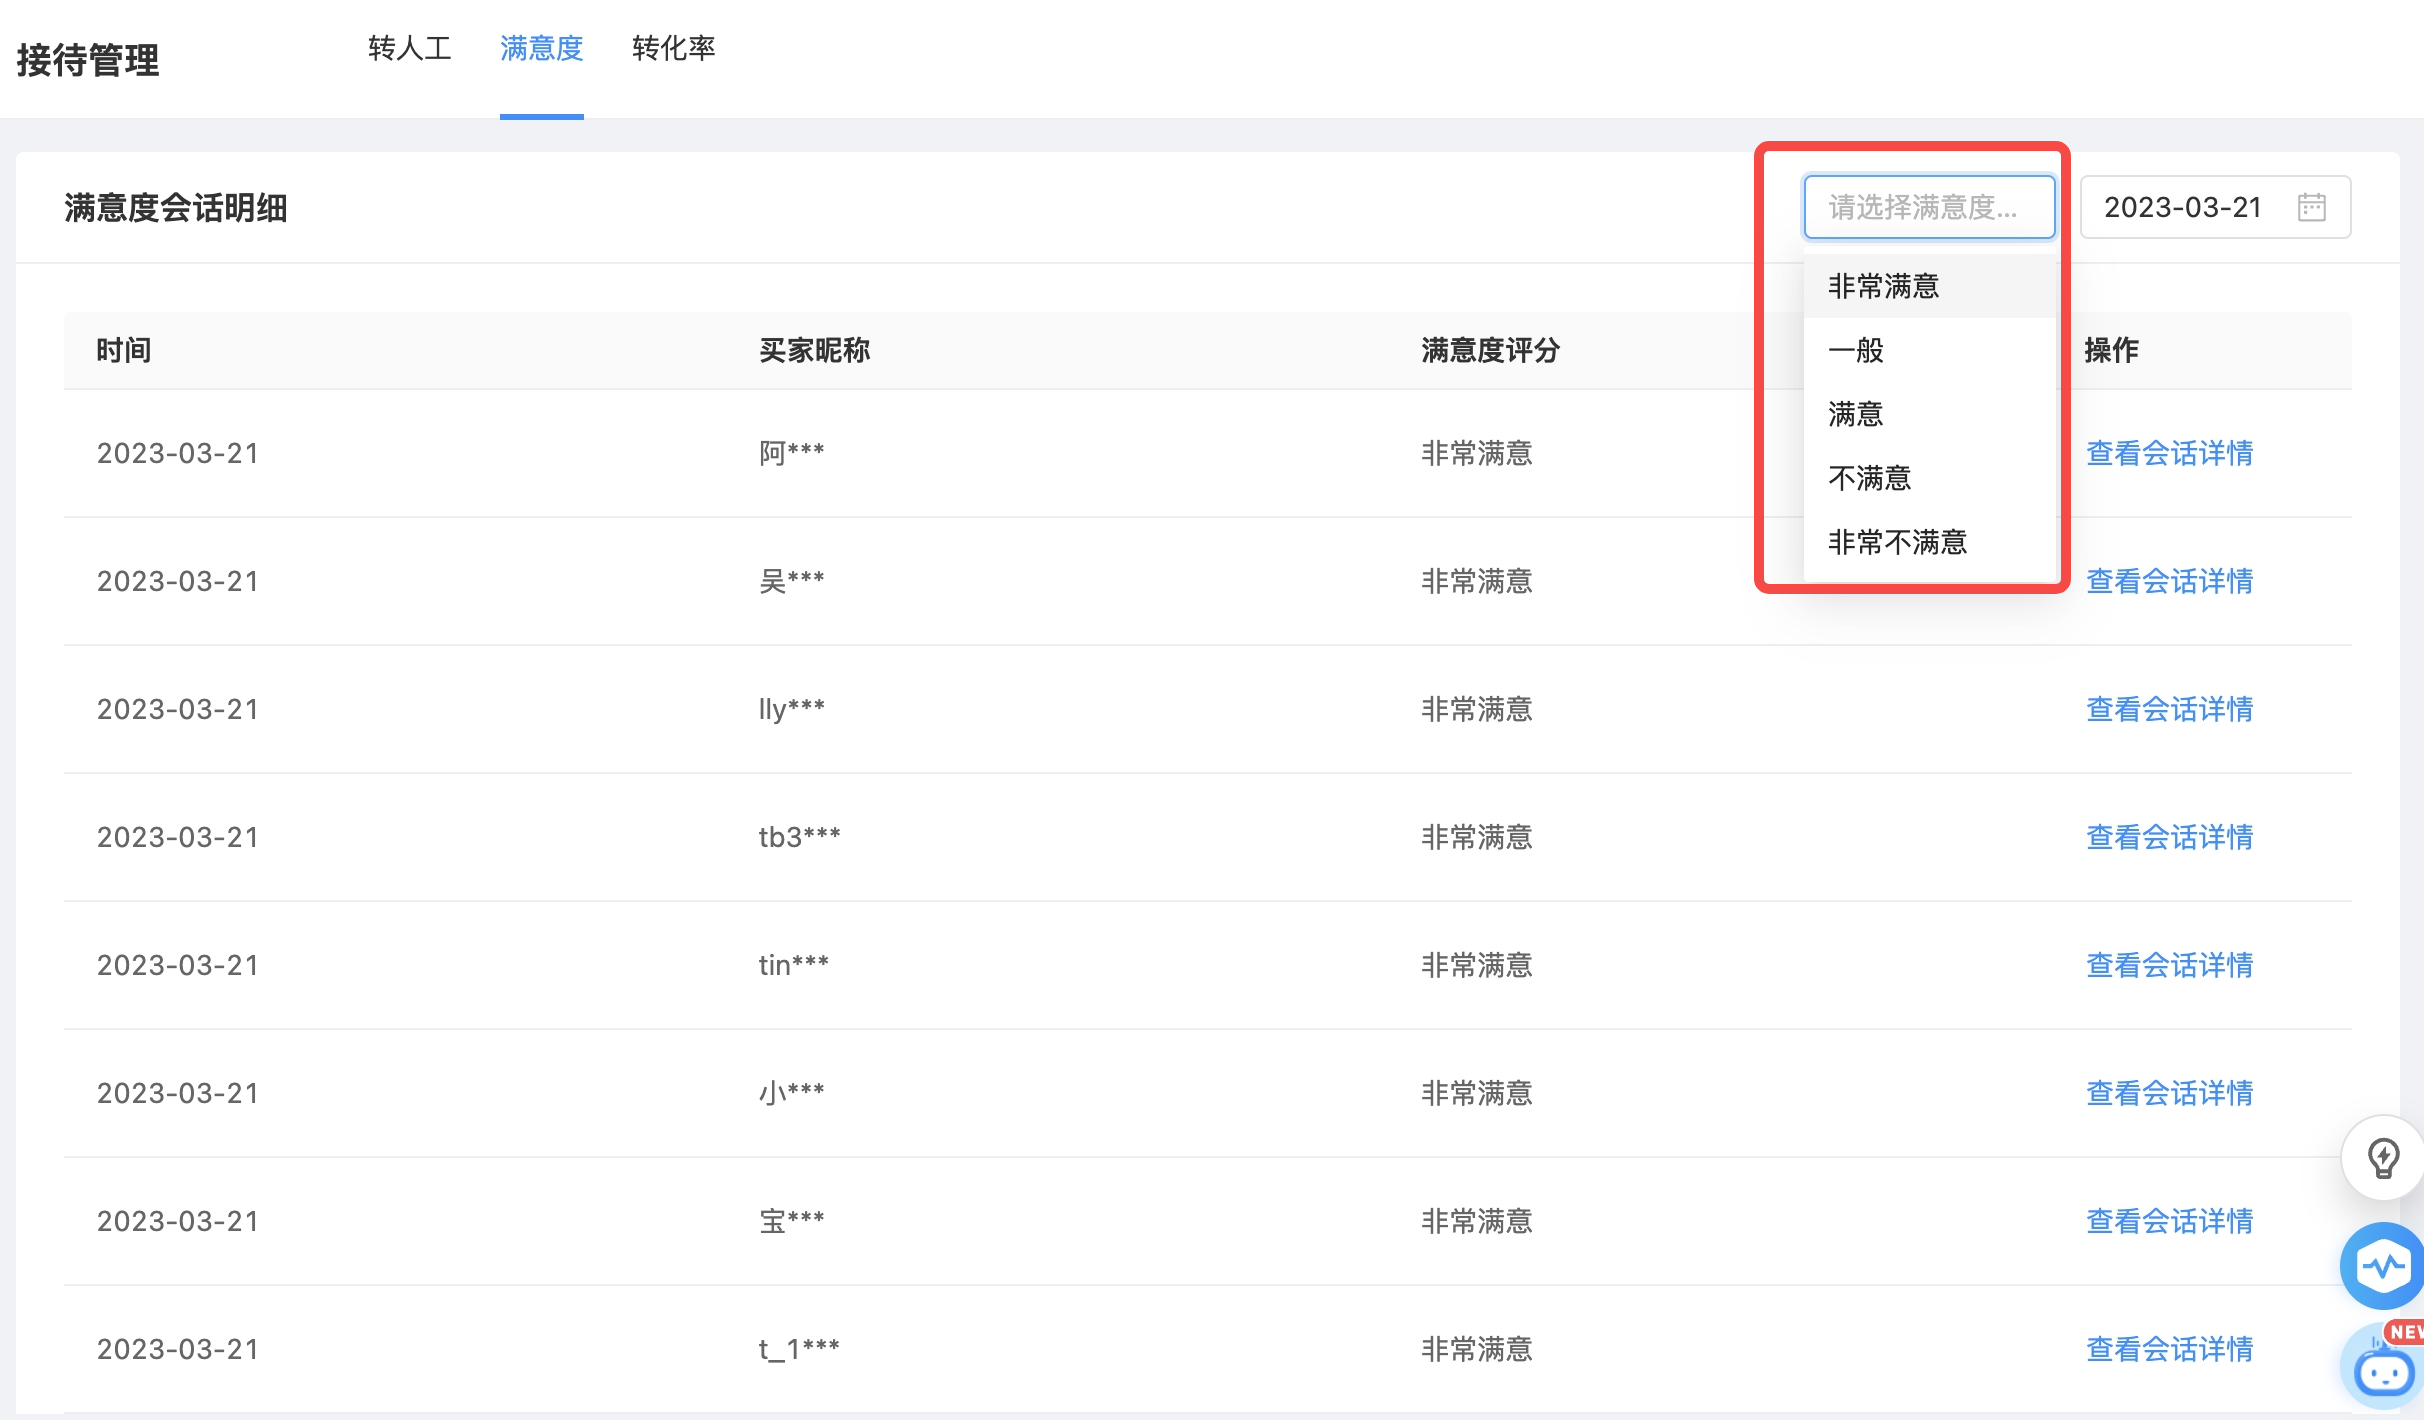This screenshot has width=2424, height=1420.
Task: View session details for buyer 吴***
Action: 2169,581
